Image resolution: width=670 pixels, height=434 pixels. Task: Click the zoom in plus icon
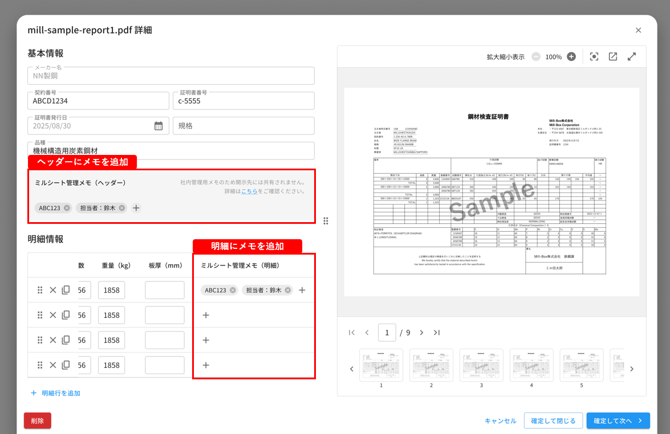pyautogui.click(x=571, y=56)
